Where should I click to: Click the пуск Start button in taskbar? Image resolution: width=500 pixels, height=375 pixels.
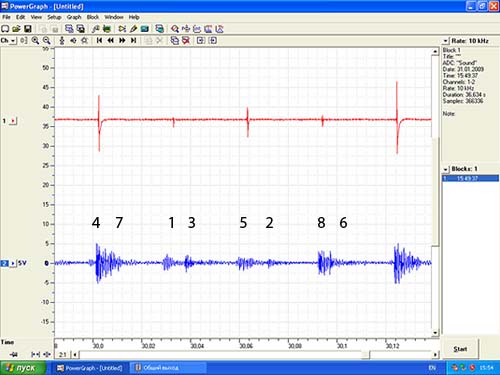(22, 368)
